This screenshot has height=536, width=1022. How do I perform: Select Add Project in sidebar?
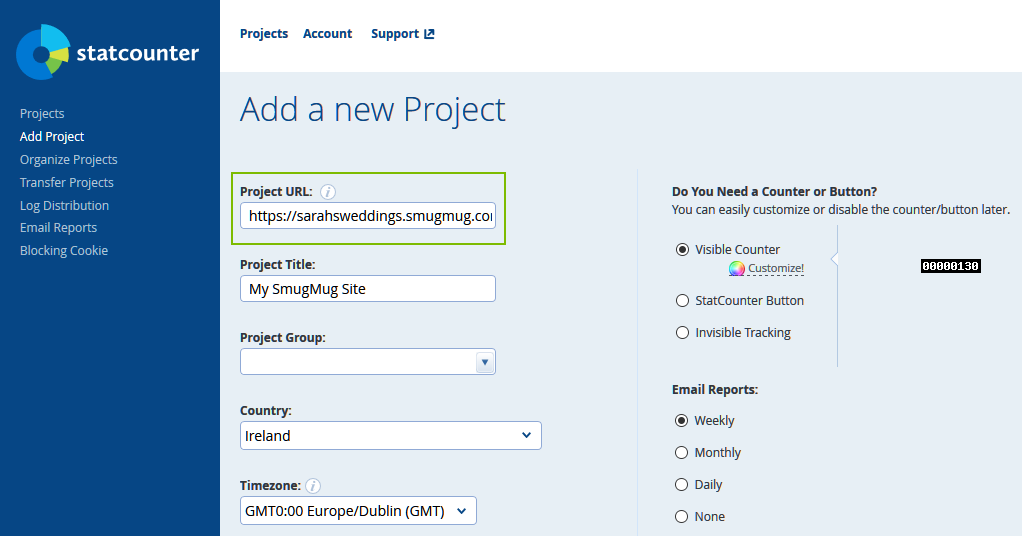[x=51, y=136]
